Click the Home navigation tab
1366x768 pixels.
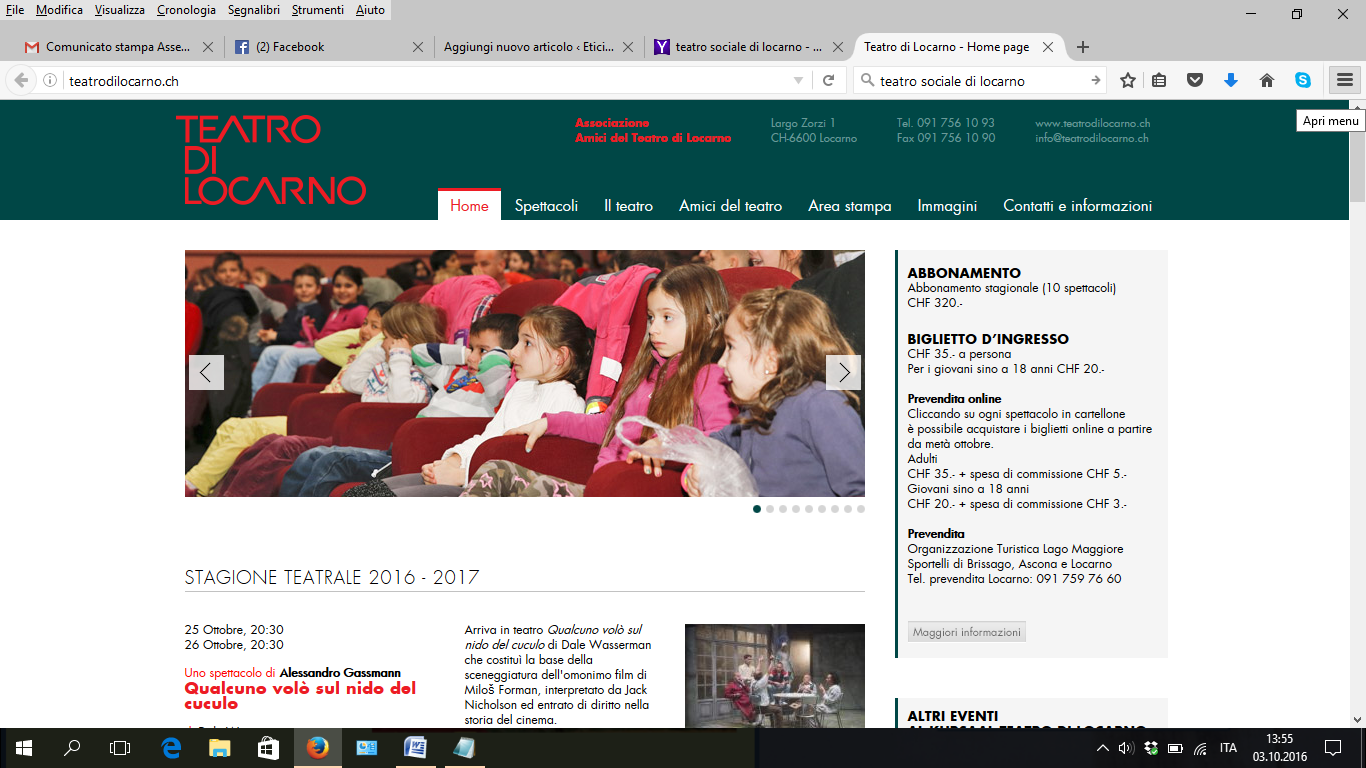pyautogui.click(x=469, y=205)
